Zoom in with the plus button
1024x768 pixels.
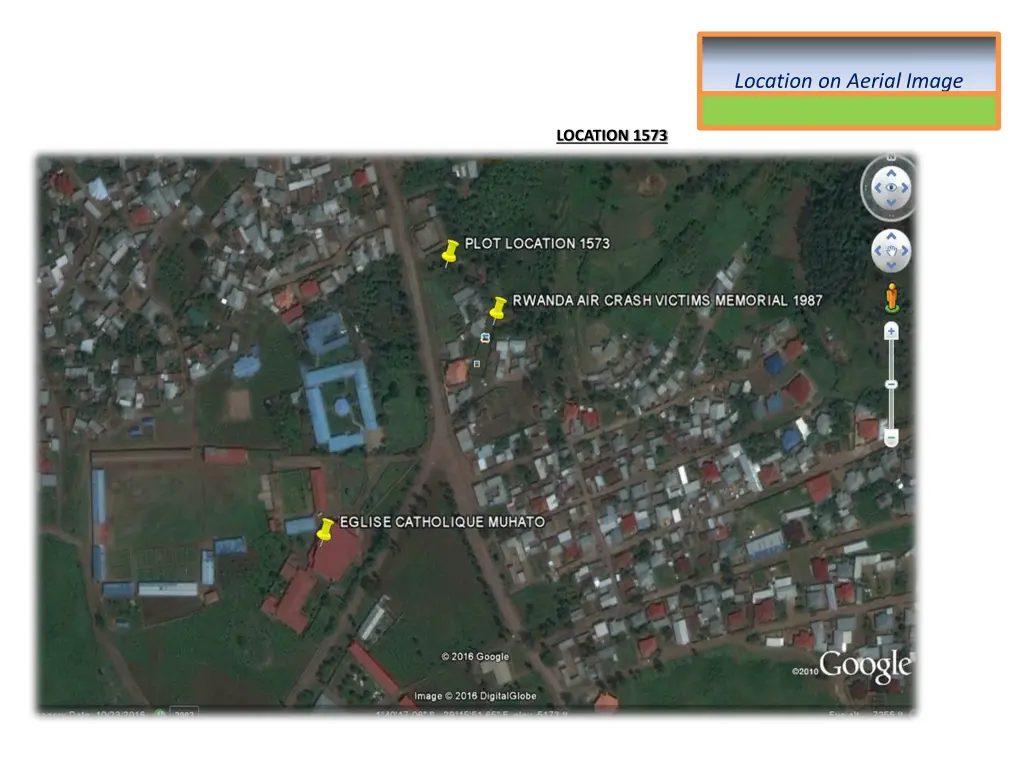[x=891, y=331]
